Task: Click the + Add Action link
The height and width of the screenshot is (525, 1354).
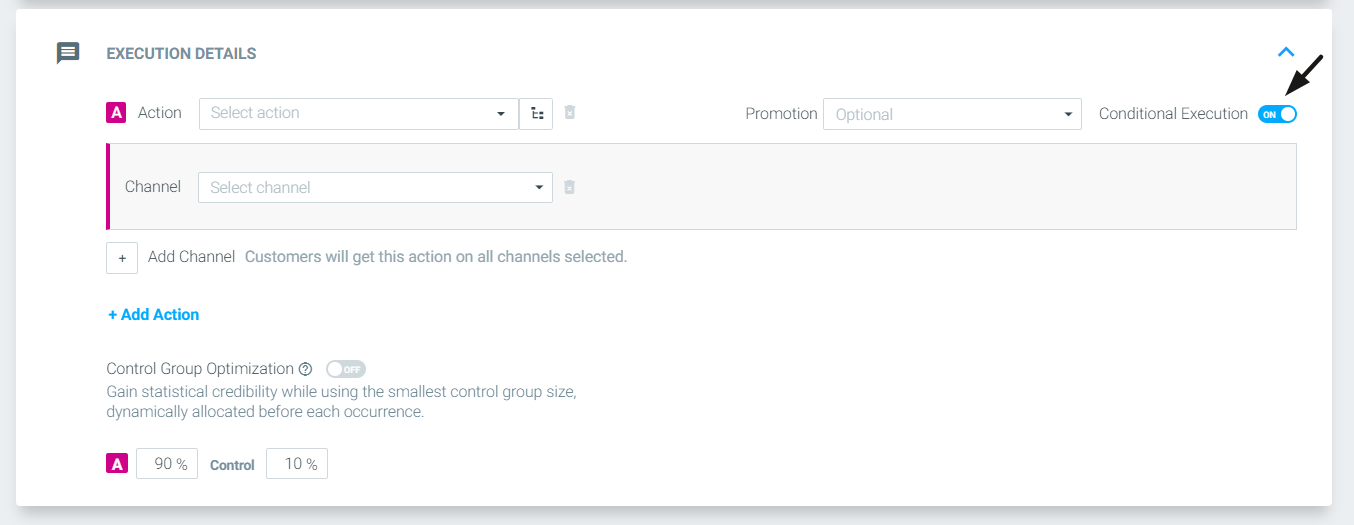Action: [154, 314]
